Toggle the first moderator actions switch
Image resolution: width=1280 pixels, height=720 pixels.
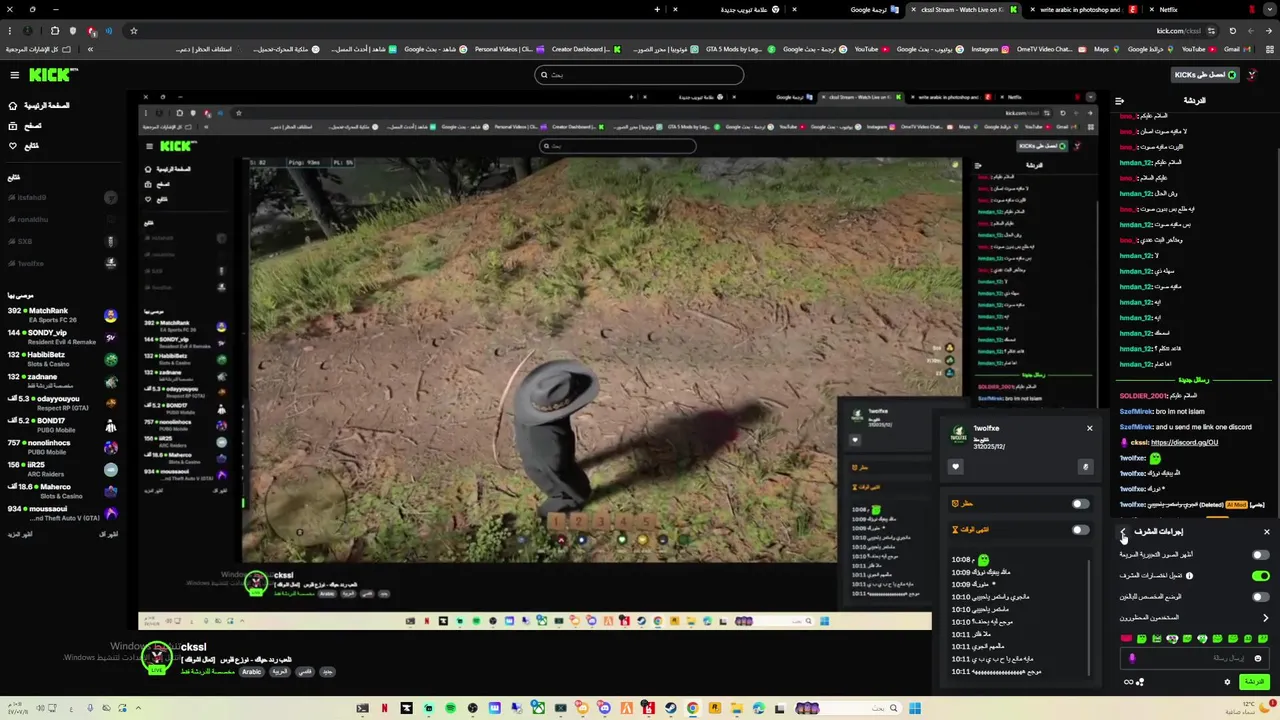[x=1261, y=554]
